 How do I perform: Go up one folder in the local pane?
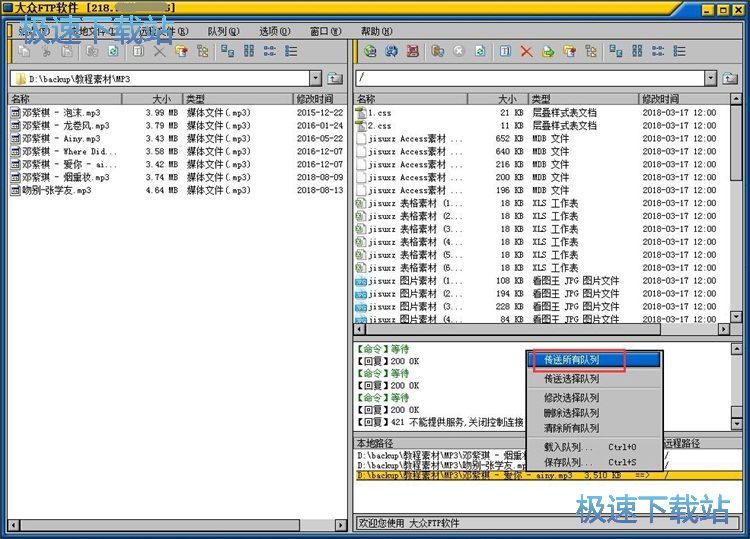[x=335, y=78]
